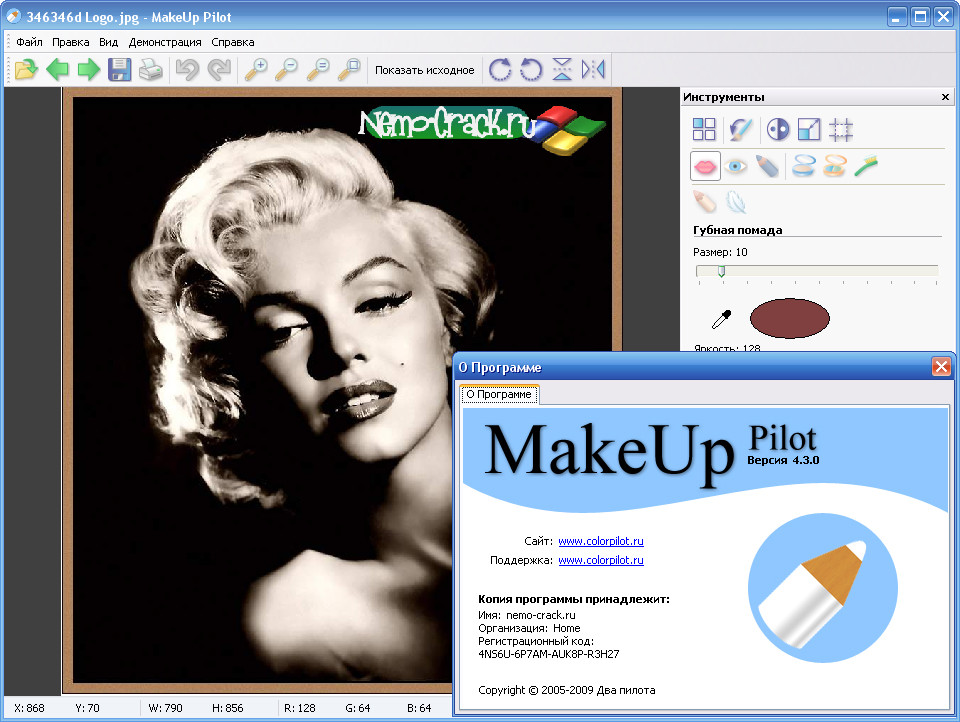Close the О Программе dialog

941,367
